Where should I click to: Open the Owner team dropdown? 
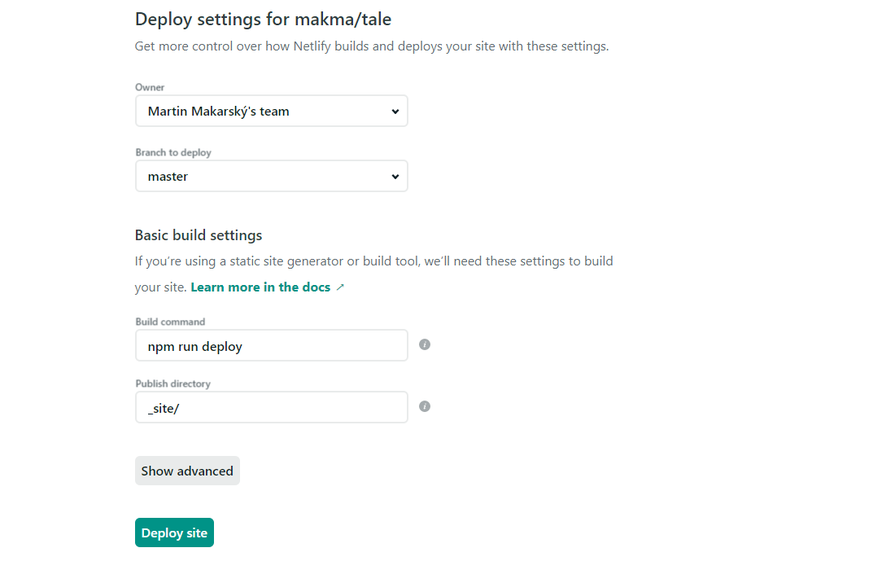coord(271,111)
